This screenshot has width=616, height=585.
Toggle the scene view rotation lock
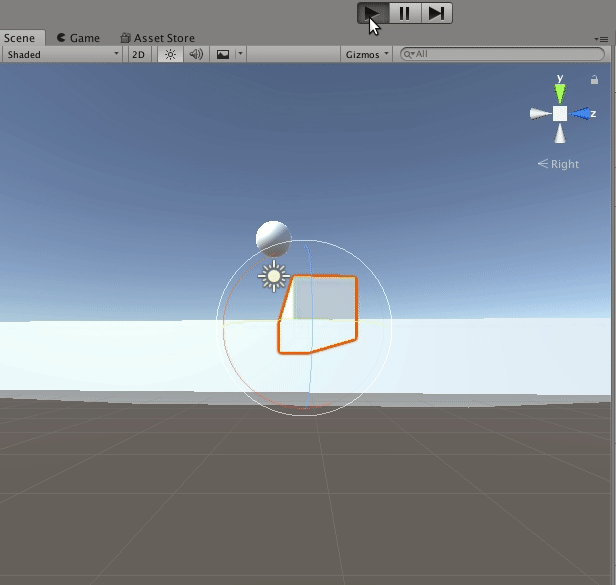tap(594, 80)
